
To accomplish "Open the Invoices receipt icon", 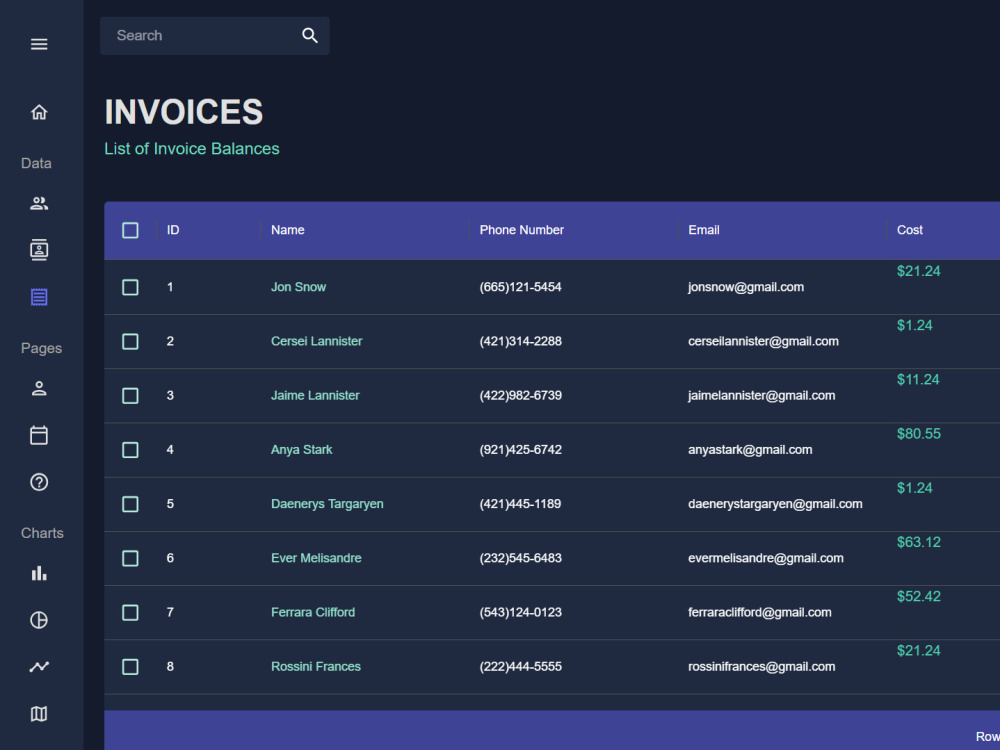I will 39,297.
